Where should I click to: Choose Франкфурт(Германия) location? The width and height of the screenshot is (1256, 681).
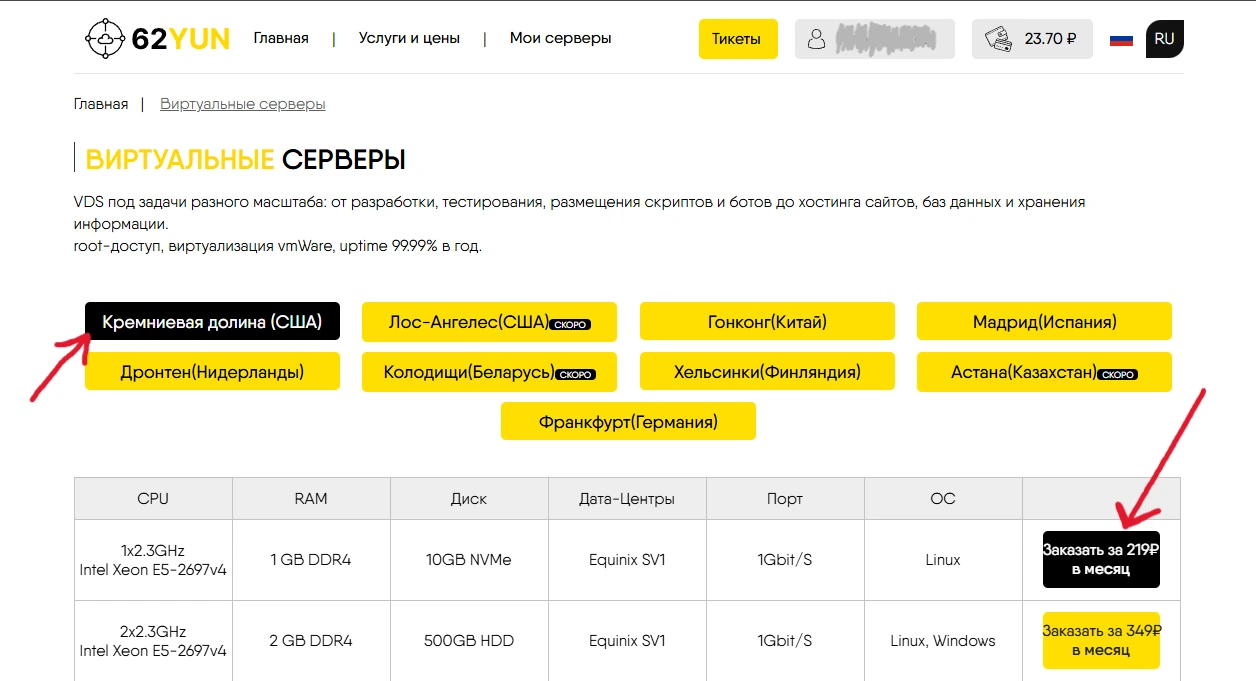[x=628, y=422]
